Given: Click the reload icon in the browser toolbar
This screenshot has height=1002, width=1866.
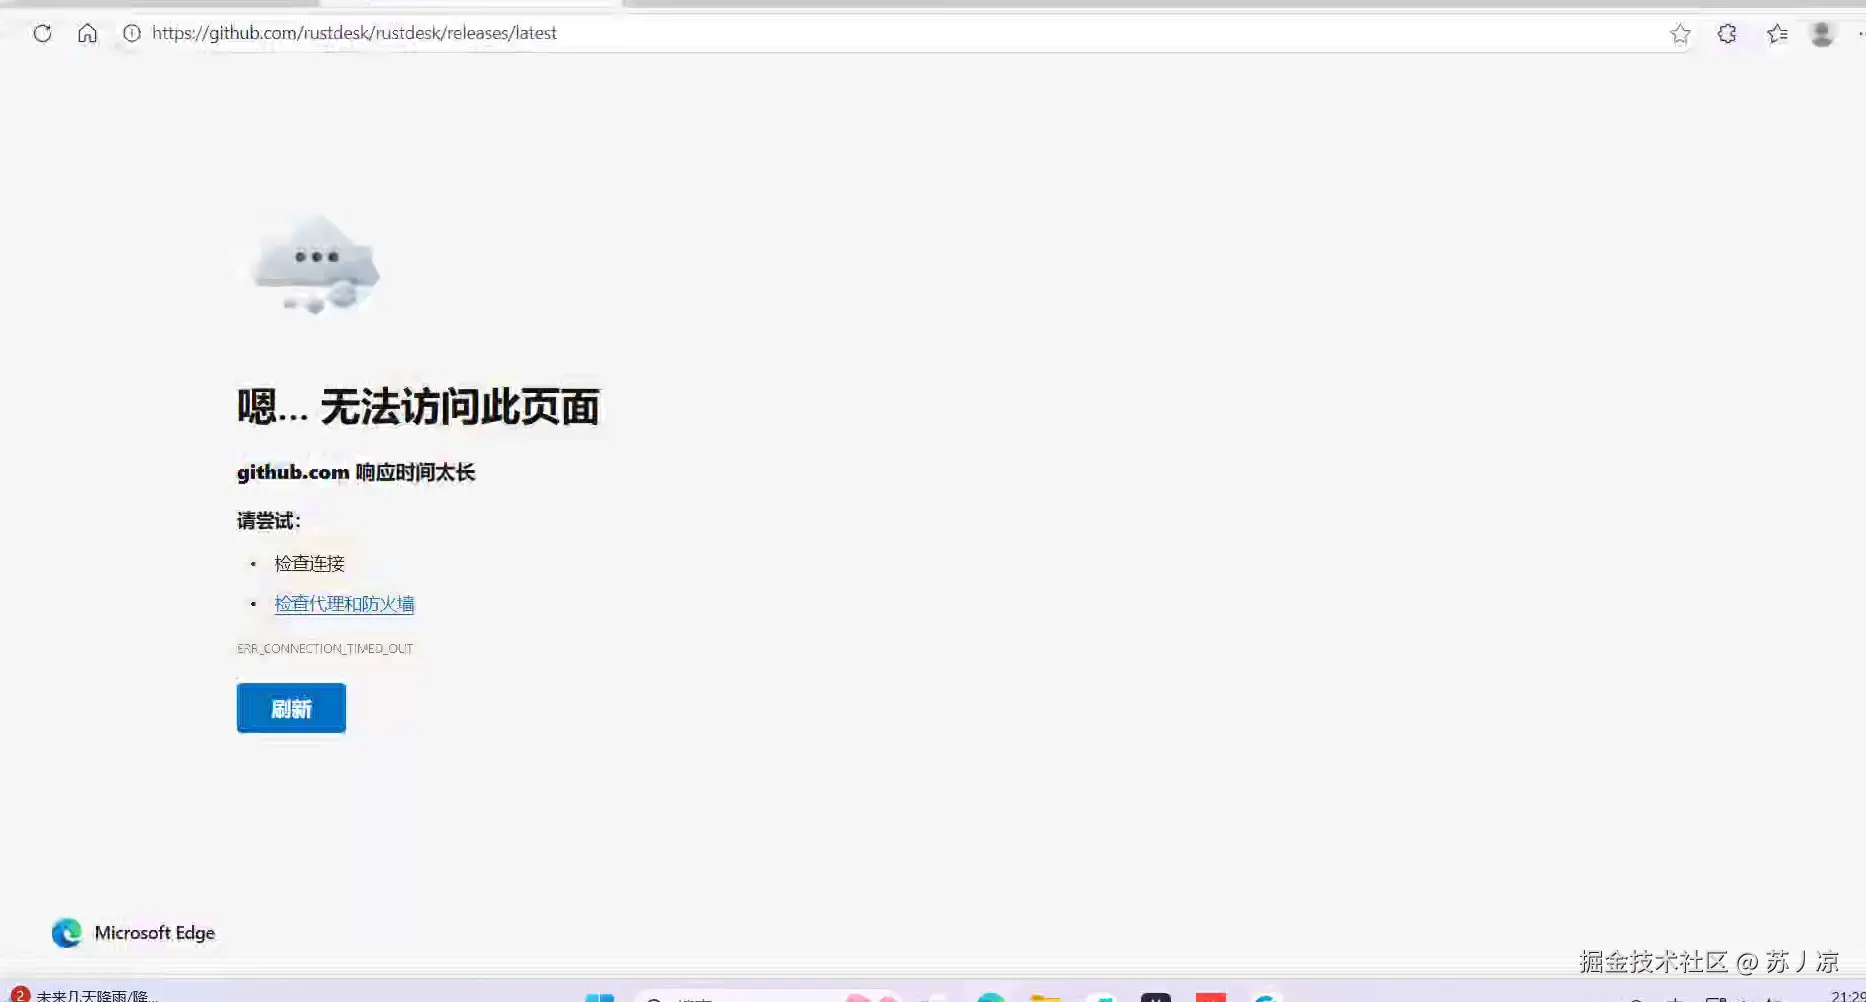Looking at the screenshot, I should (x=42, y=33).
